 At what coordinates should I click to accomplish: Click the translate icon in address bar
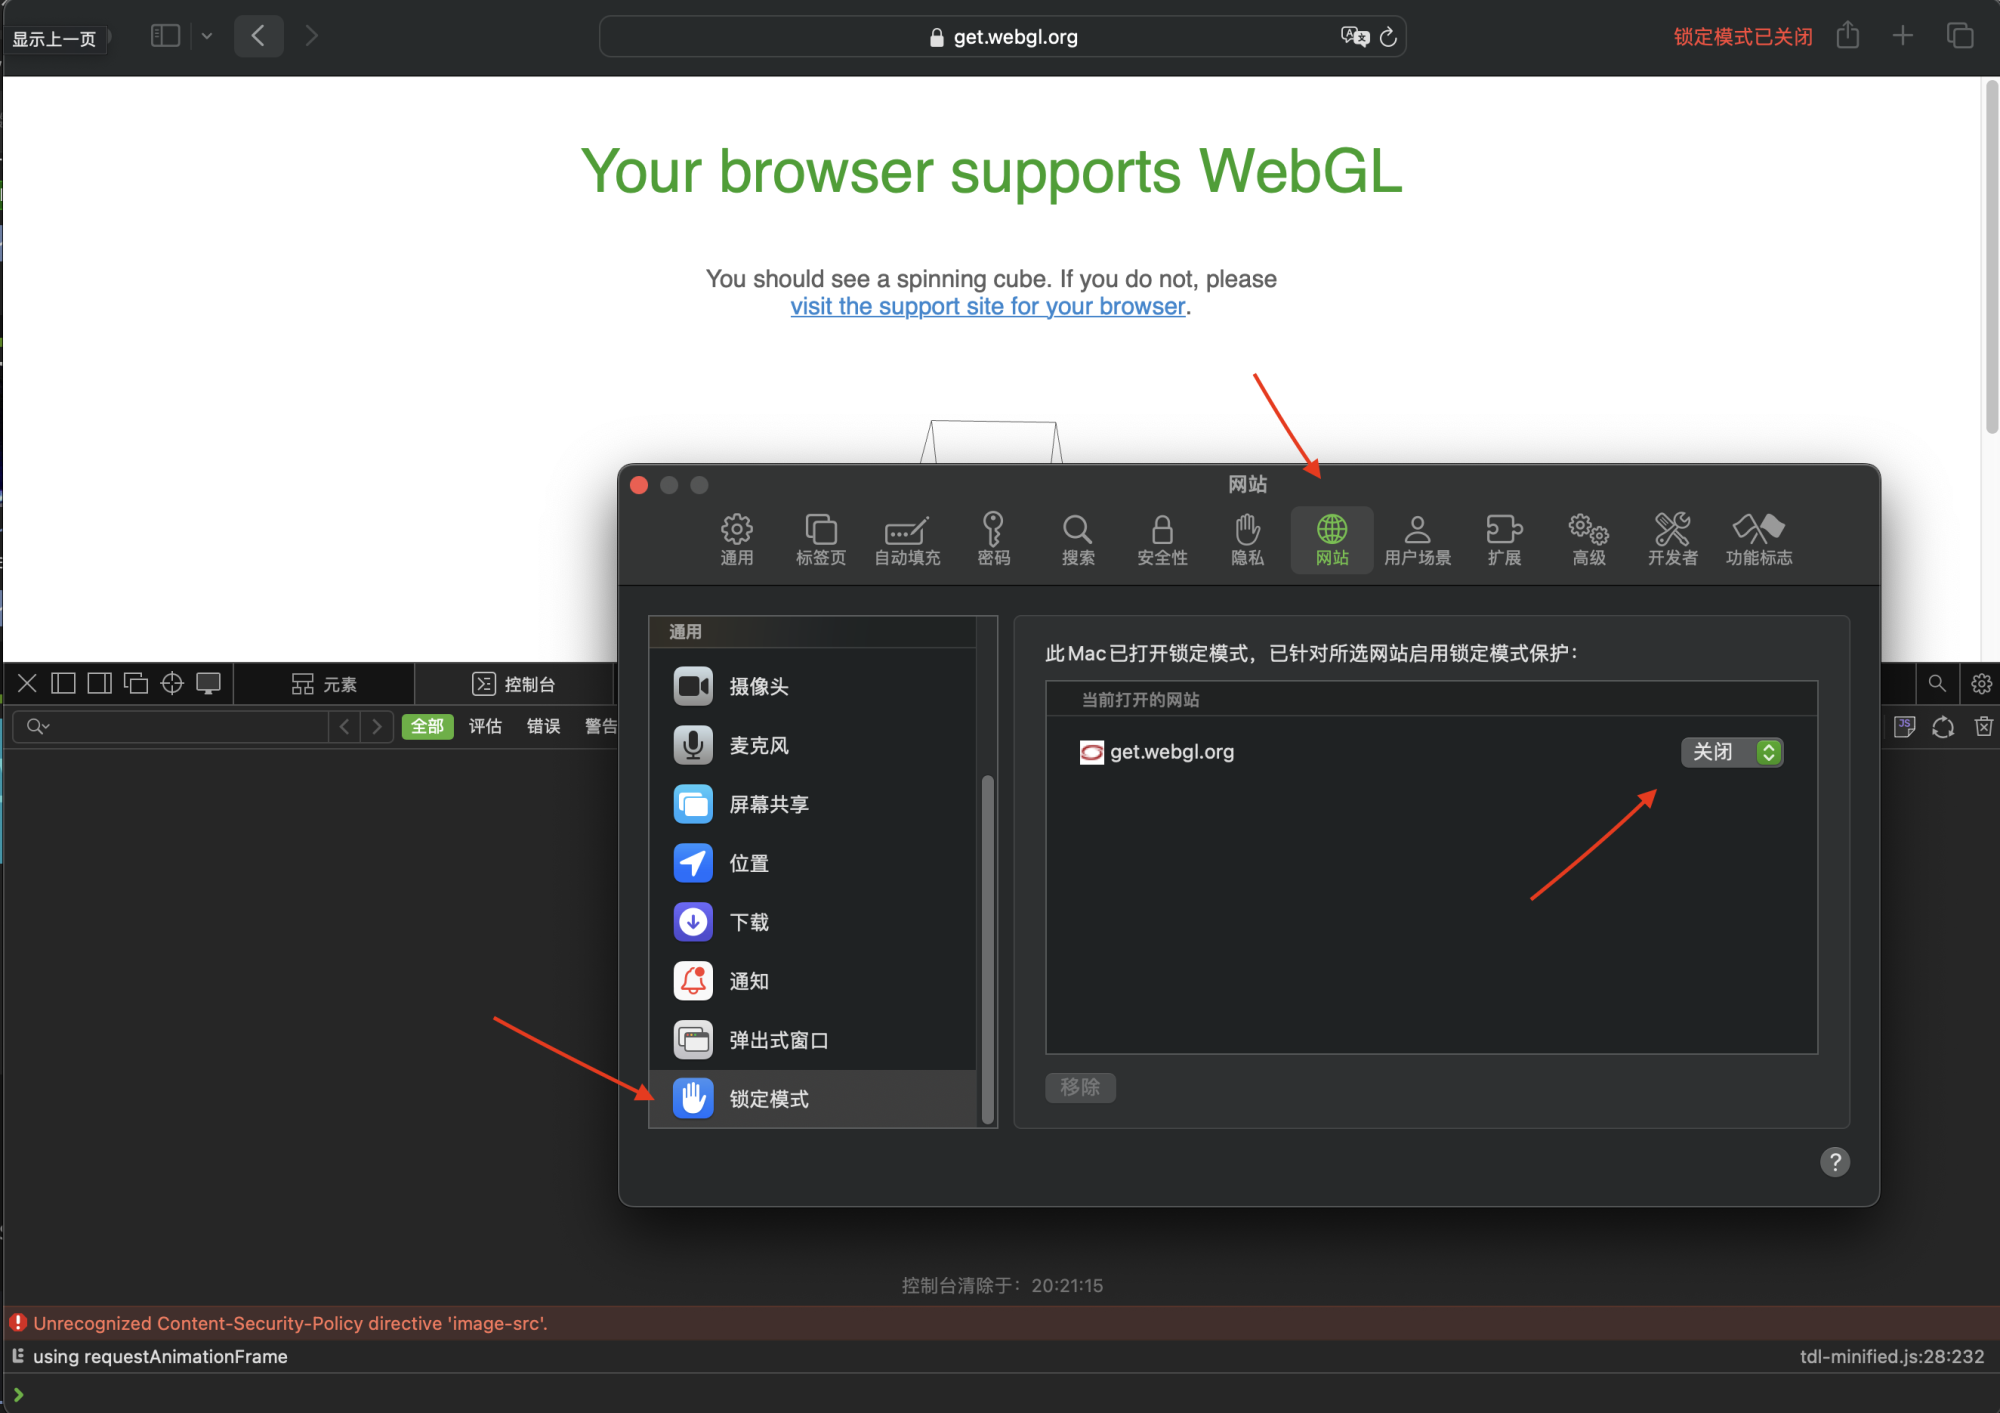(x=1354, y=37)
